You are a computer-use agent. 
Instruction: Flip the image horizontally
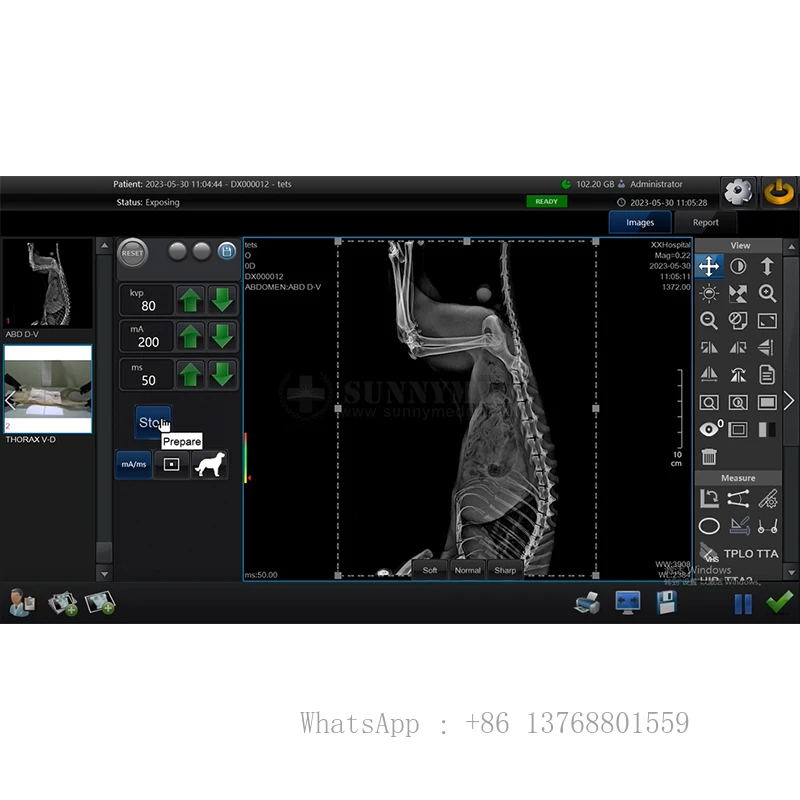(x=709, y=374)
